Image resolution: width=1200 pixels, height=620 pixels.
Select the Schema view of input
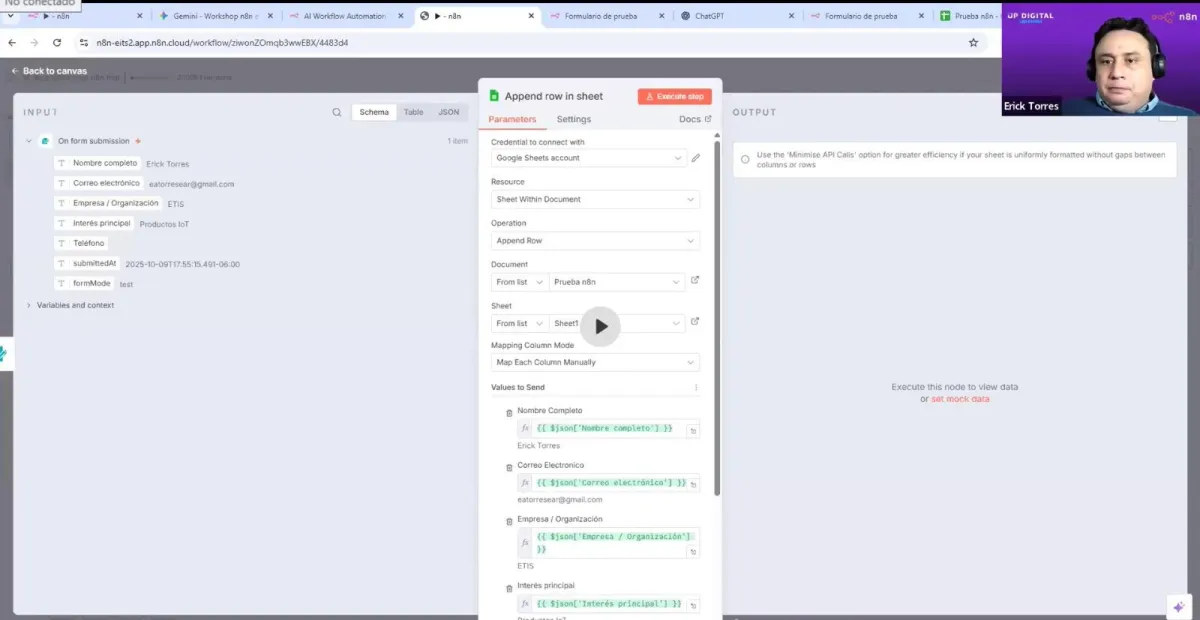tap(374, 112)
